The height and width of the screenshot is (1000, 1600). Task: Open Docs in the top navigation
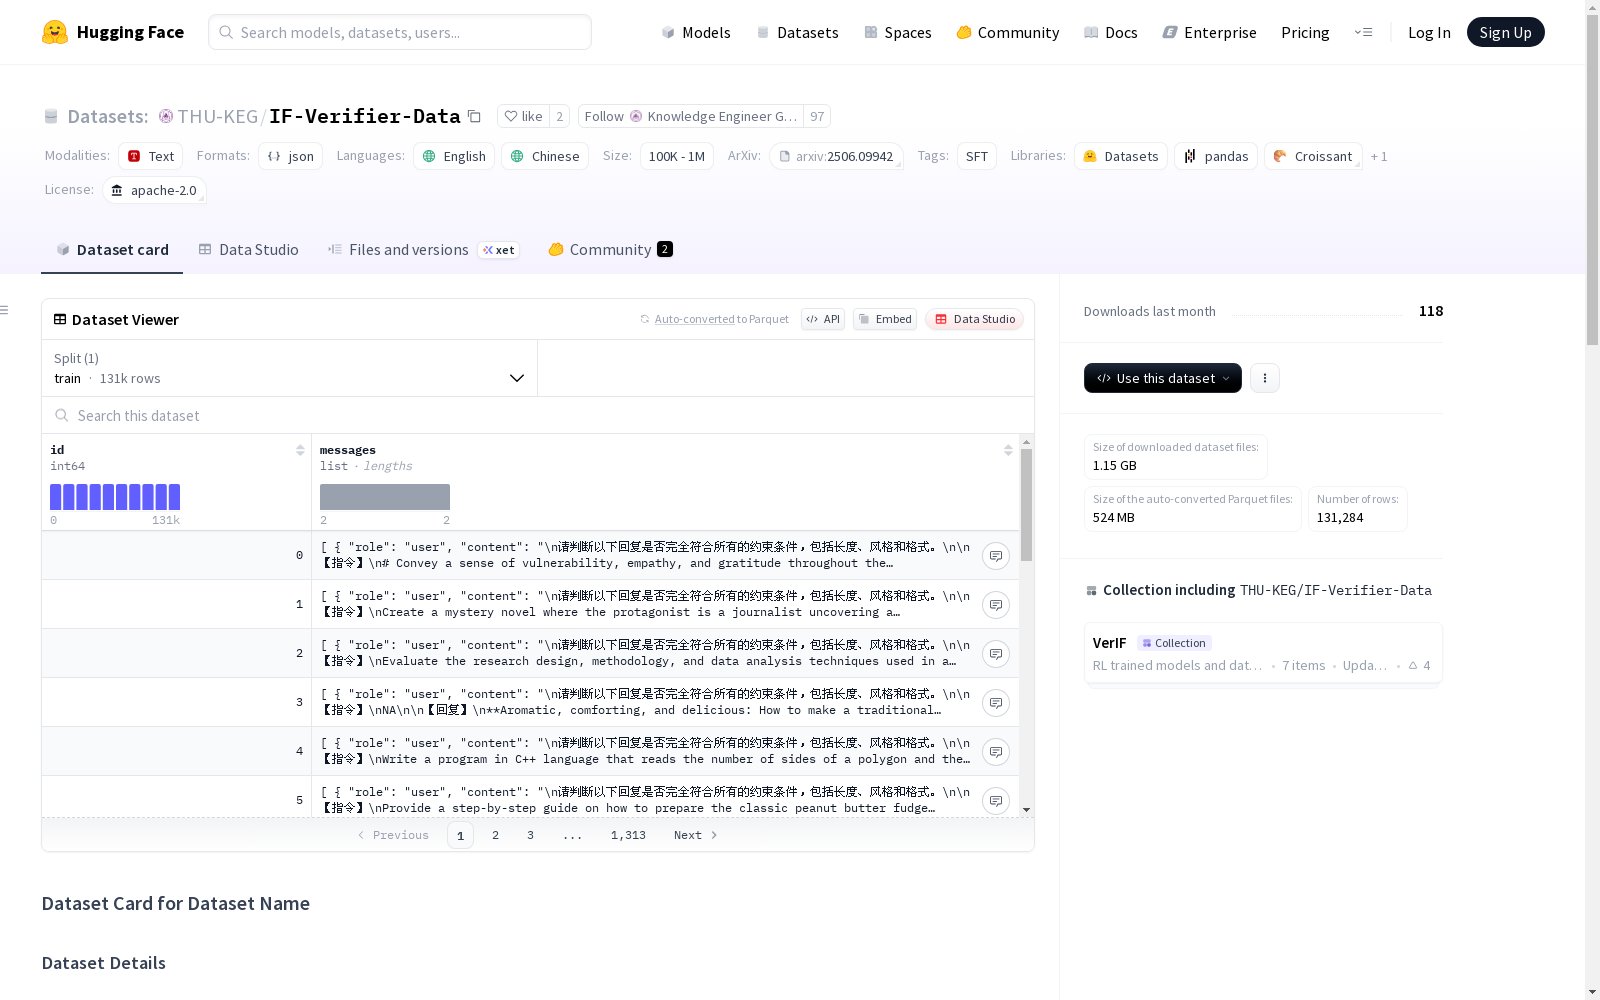point(1111,32)
